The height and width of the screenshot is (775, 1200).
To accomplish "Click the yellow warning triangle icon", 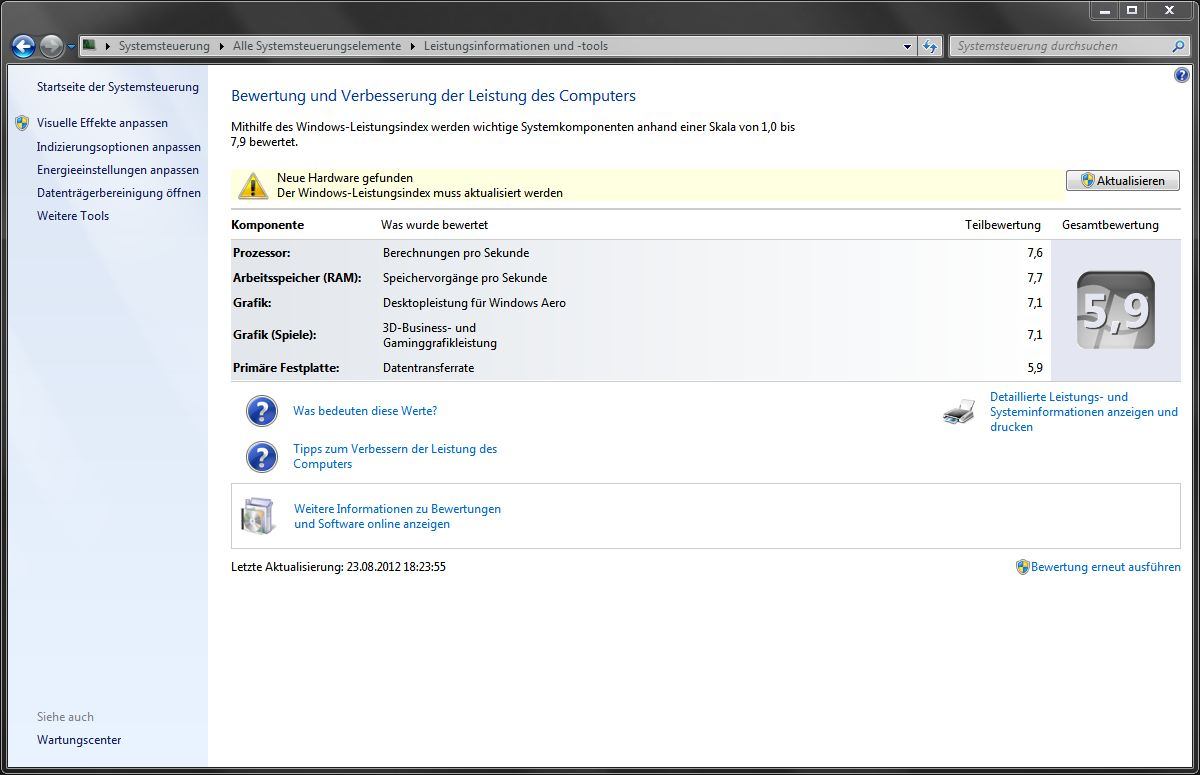I will tap(253, 185).
